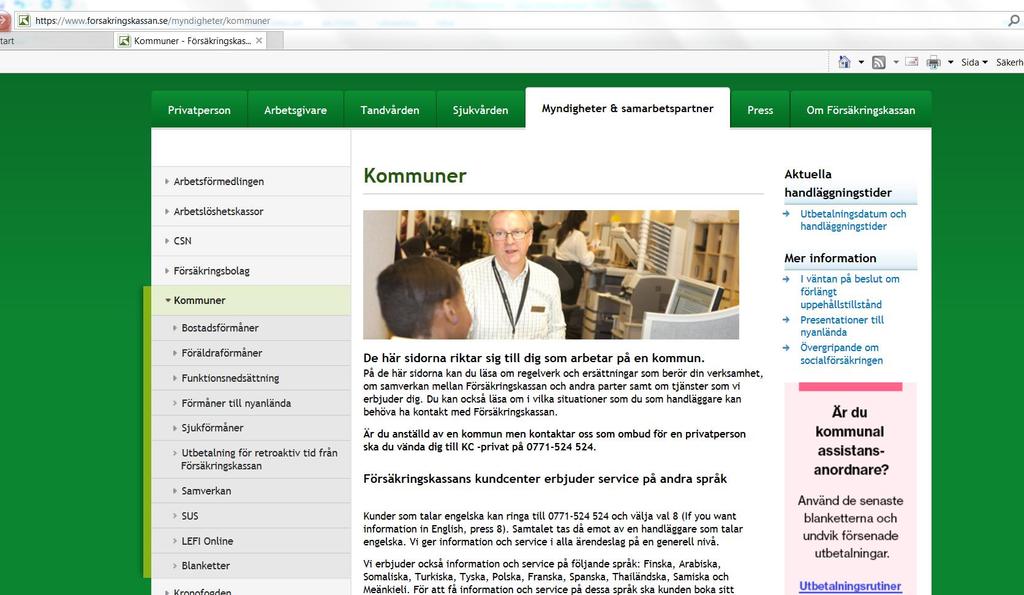This screenshot has width=1024, height=595.
Task: Click the Aktuella handläggningstider heading
Action: point(837,184)
